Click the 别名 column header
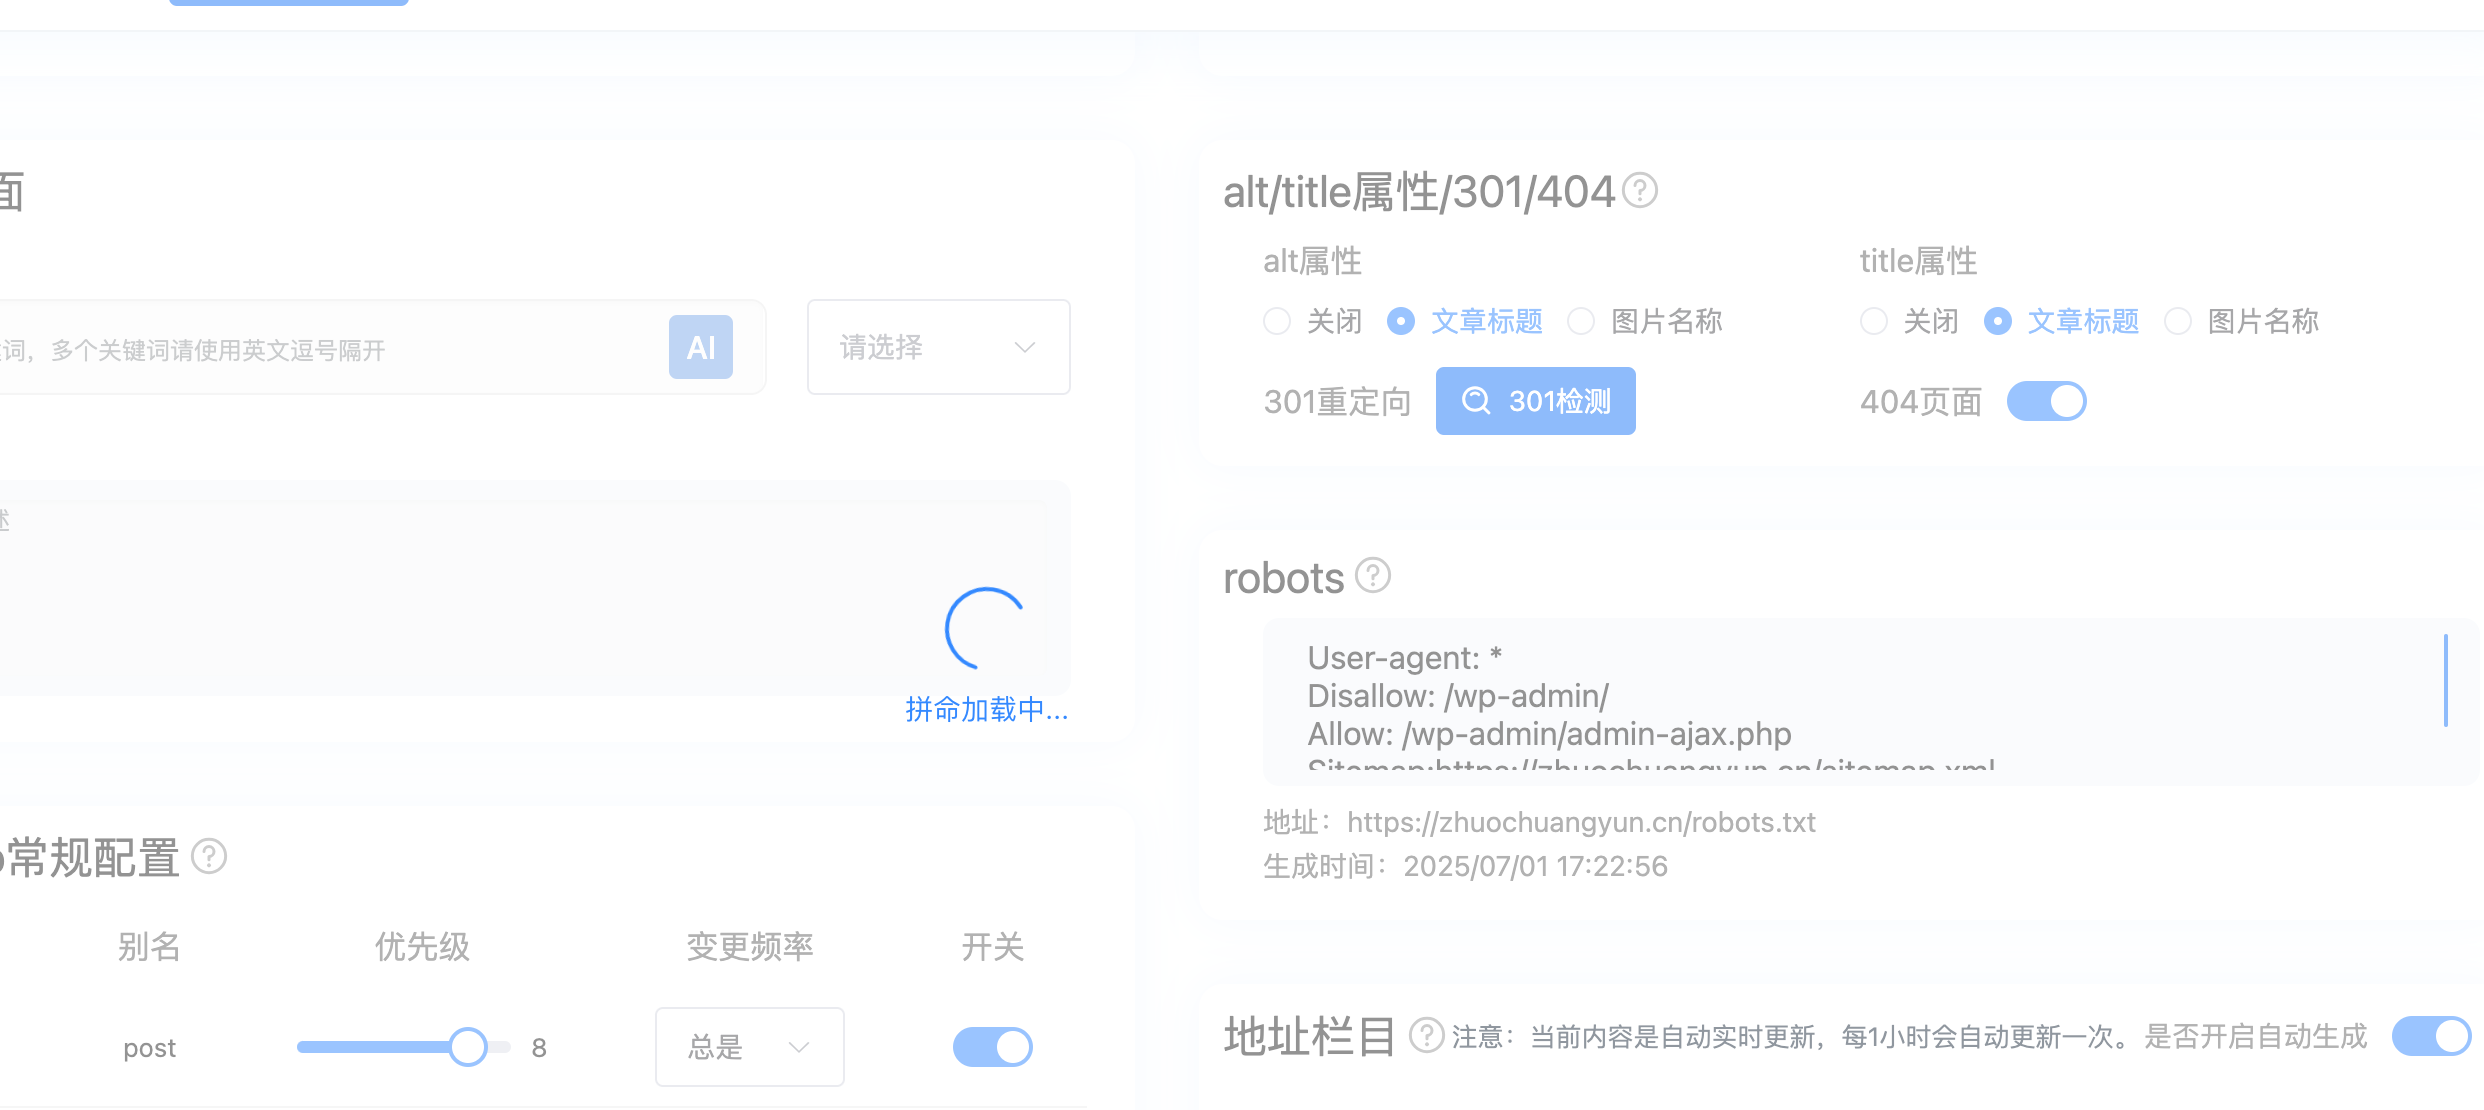The height and width of the screenshot is (1110, 2484). tap(149, 946)
